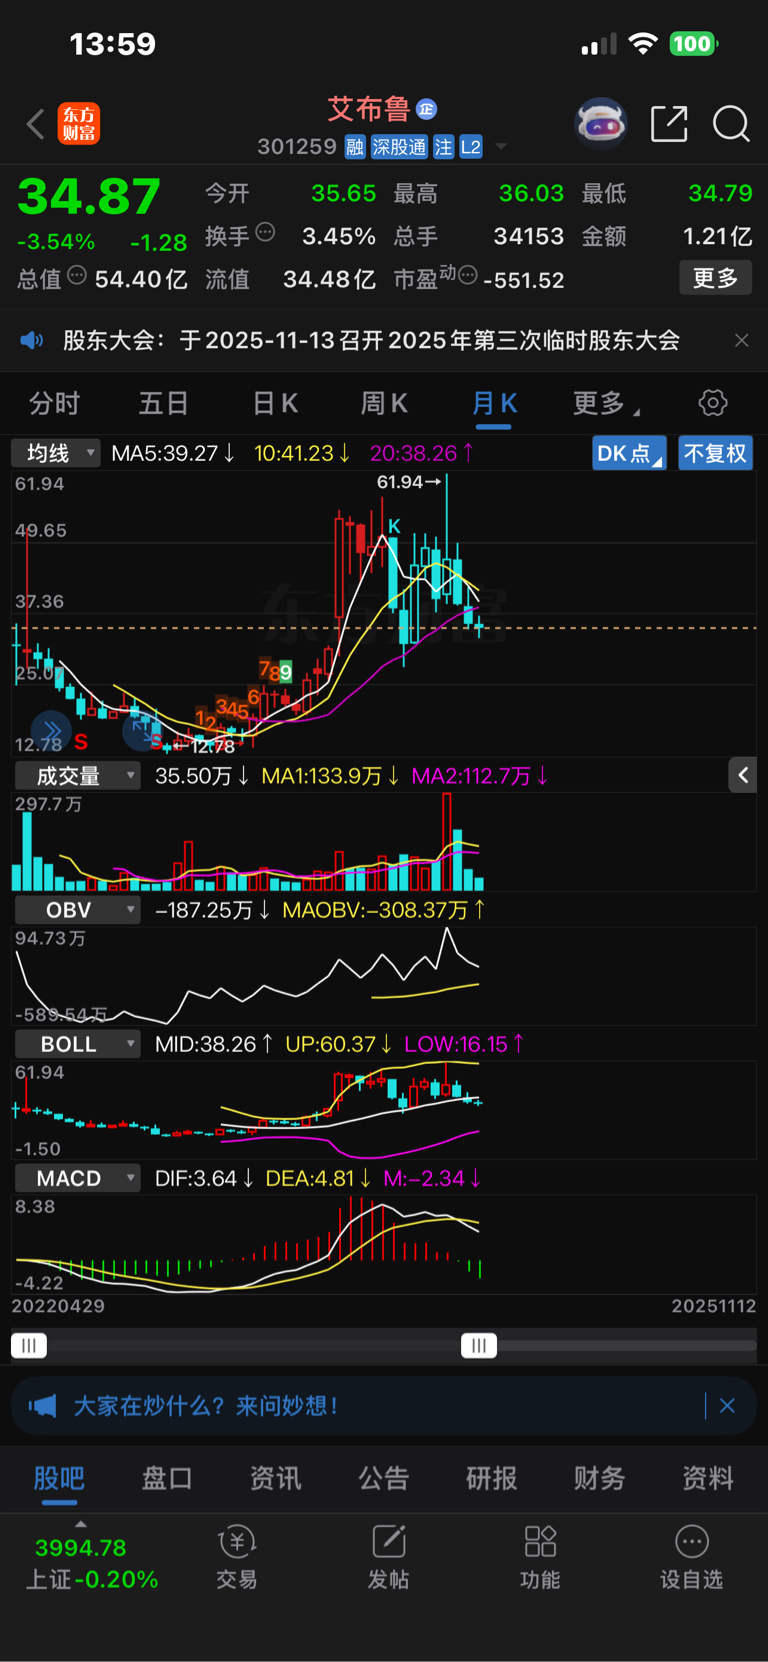768x1662 pixels.
Task: Open the MACD indicator dropdown
Action: pos(77,1178)
